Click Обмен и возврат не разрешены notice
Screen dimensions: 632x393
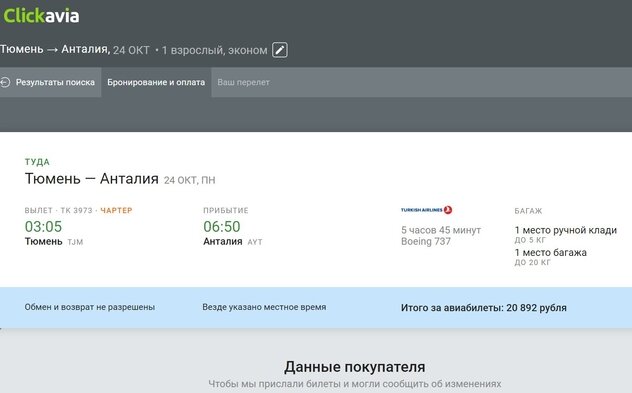click(89, 307)
